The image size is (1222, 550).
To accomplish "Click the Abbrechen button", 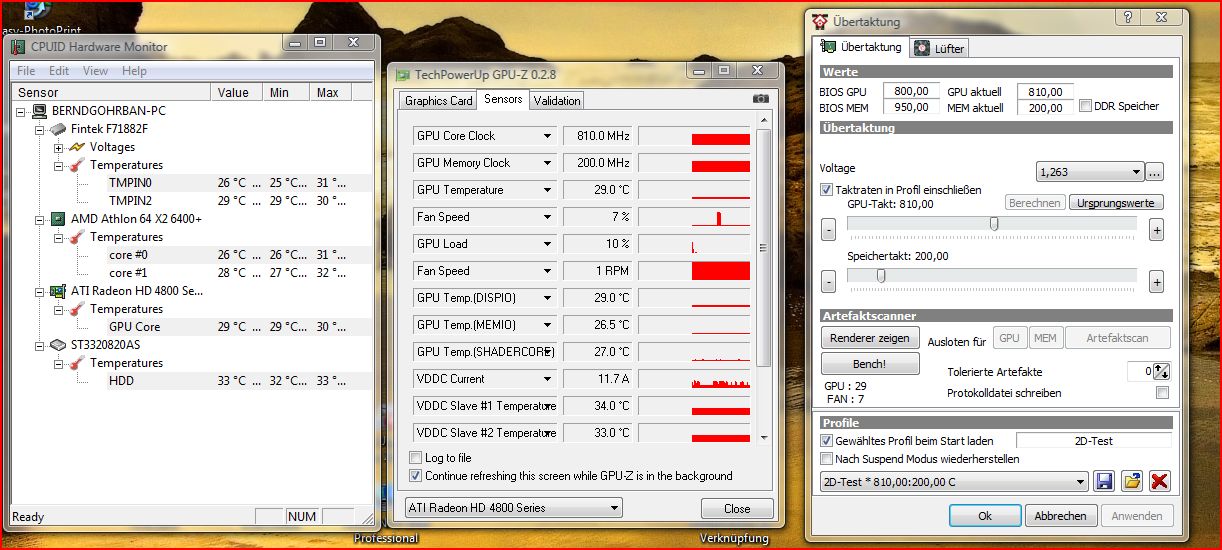I will [1060, 516].
